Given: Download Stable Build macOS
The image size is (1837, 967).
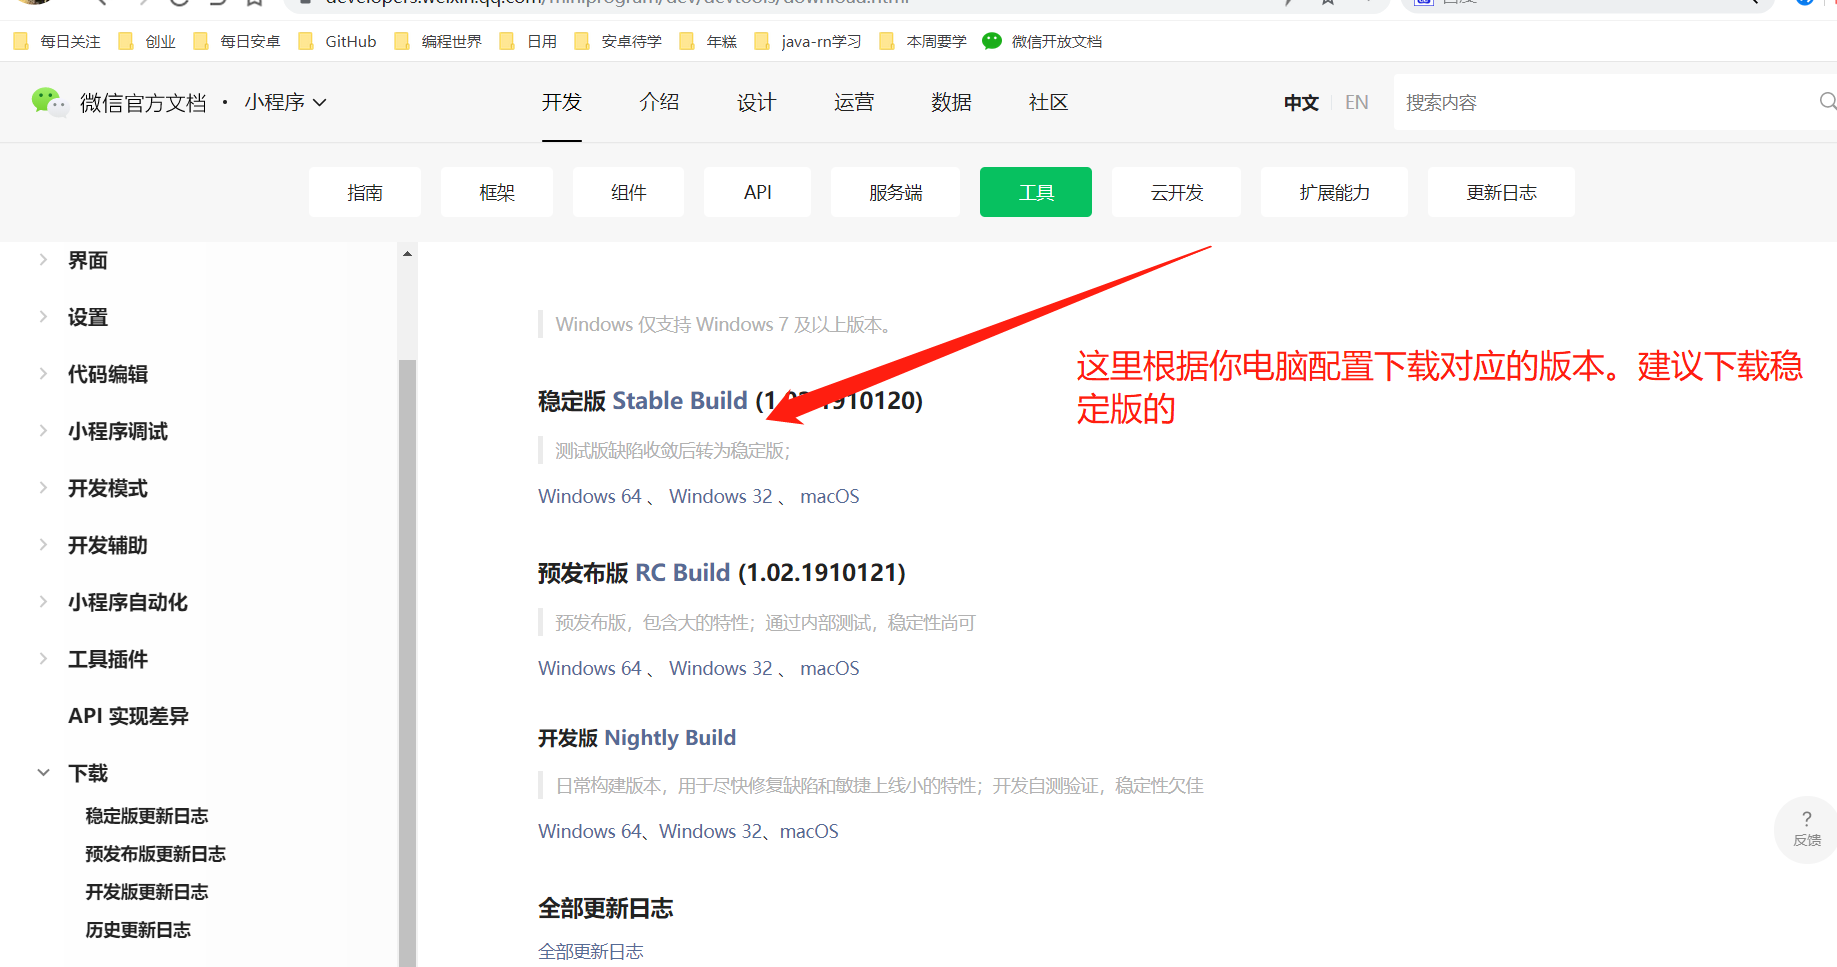Looking at the screenshot, I should [830, 496].
